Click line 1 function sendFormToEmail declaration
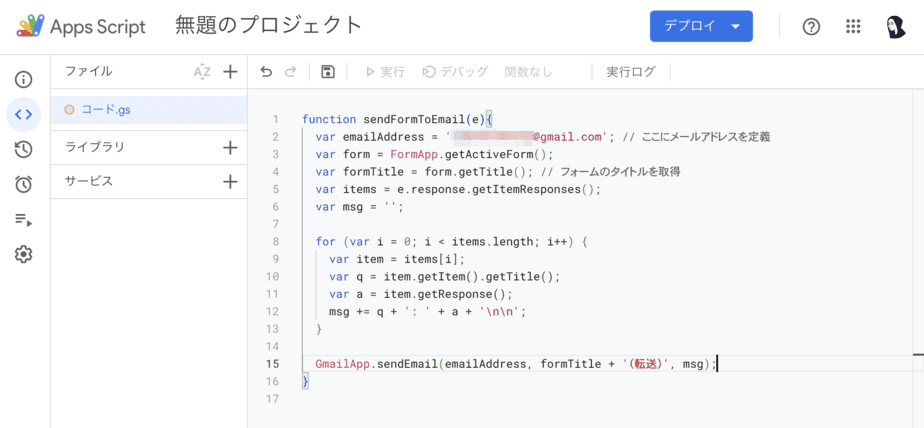Image resolution: width=924 pixels, height=428 pixels. tap(398, 120)
